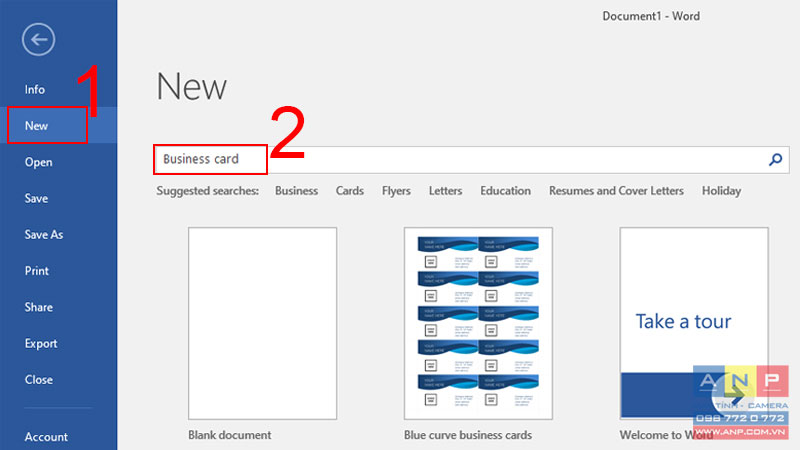Select Save in the sidebar
The width and height of the screenshot is (800, 450).
36,198
